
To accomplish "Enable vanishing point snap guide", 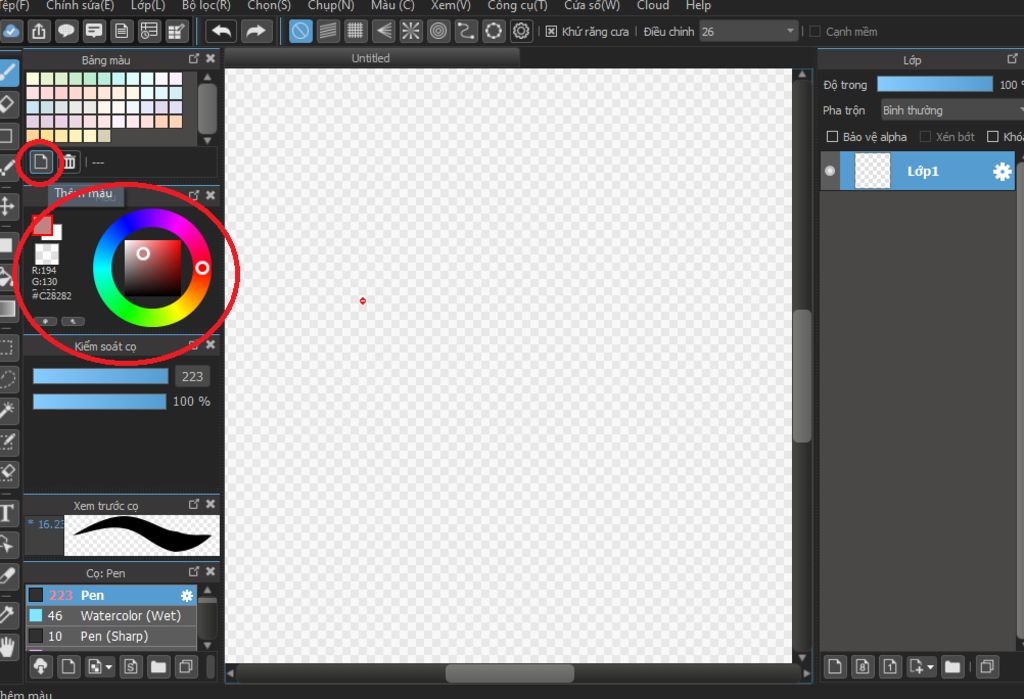I will (x=384, y=31).
